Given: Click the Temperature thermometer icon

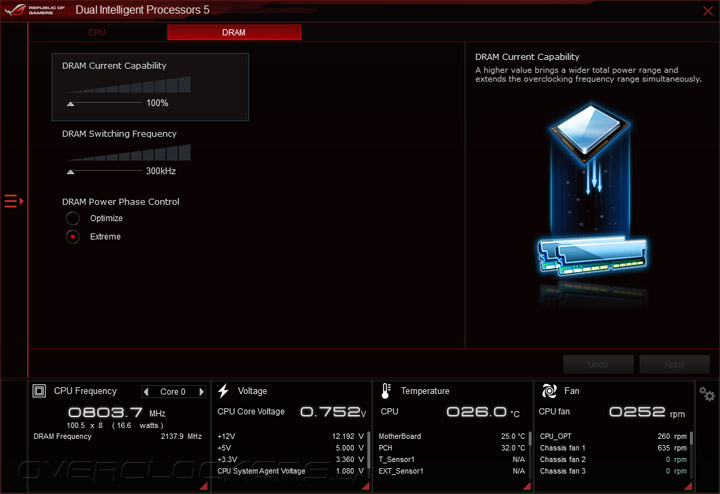Looking at the screenshot, I should click(386, 391).
